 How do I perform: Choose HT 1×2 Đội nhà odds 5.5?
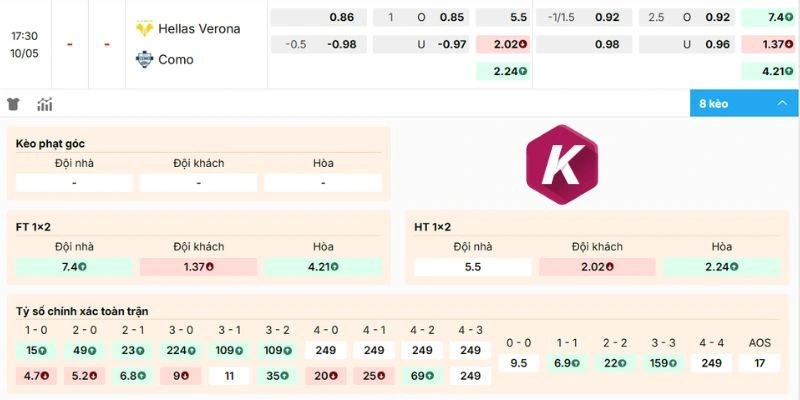coord(473,267)
